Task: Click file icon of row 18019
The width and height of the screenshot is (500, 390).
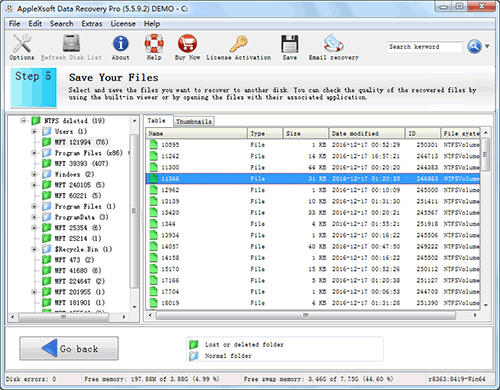Action: click(153, 303)
